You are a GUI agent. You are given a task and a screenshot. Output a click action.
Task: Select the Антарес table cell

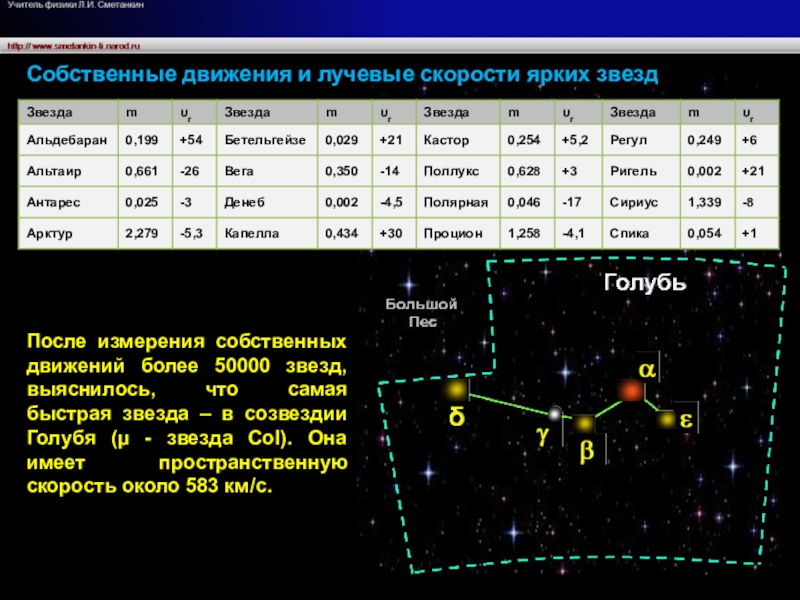[x=68, y=202]
